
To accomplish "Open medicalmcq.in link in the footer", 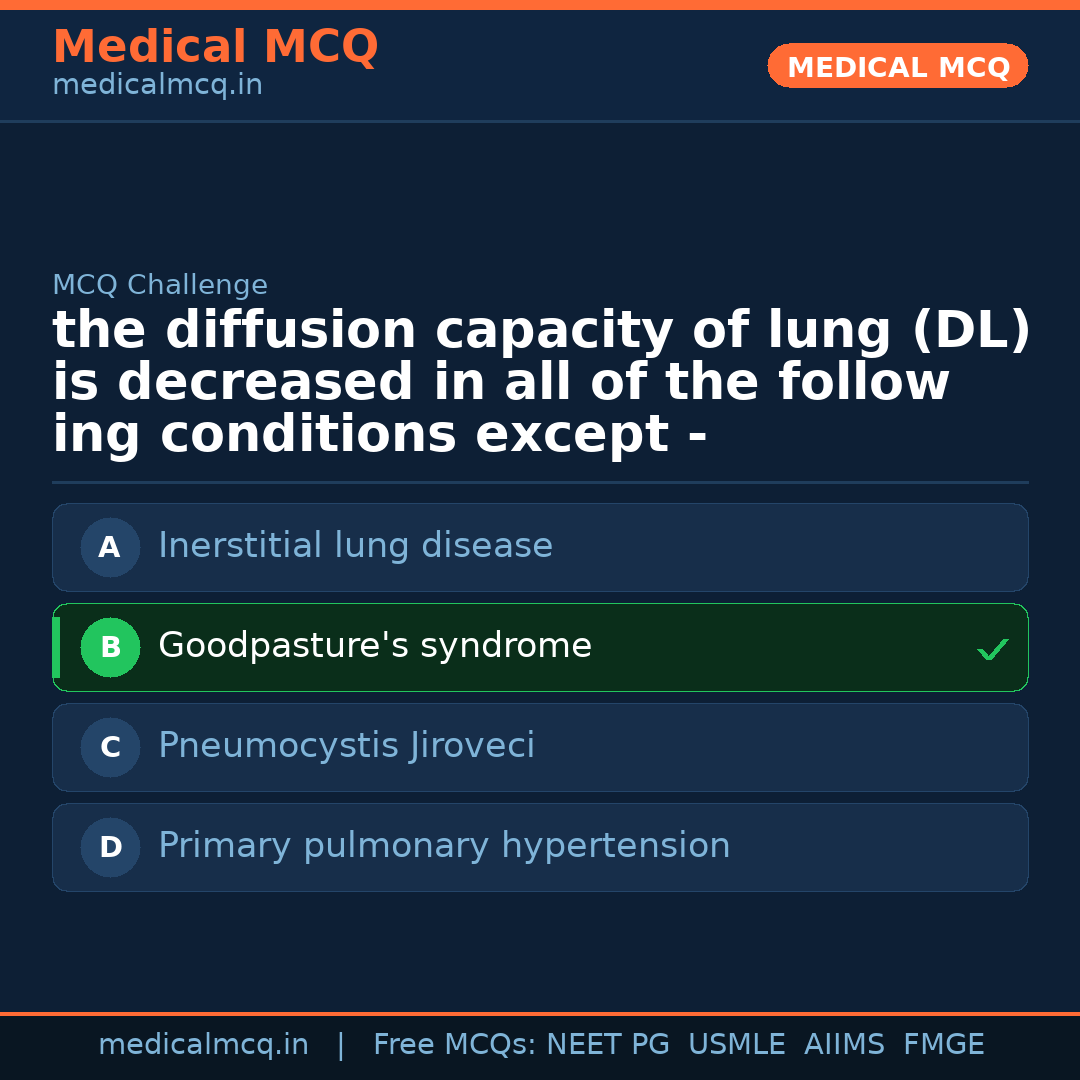I will tap(203, 1045).
